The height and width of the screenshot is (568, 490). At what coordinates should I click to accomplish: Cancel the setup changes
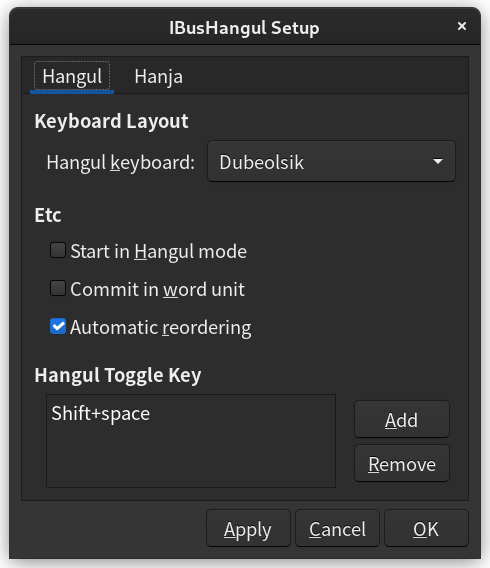337,529
